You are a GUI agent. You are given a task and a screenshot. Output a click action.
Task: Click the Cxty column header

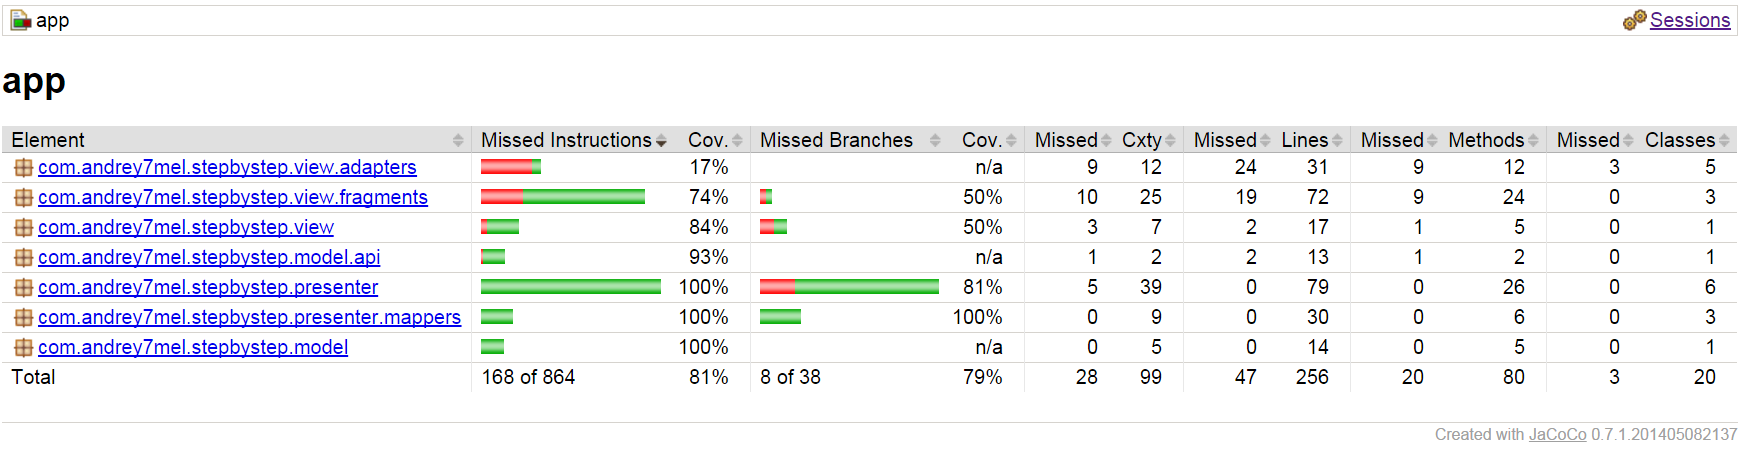[1142, 140]
